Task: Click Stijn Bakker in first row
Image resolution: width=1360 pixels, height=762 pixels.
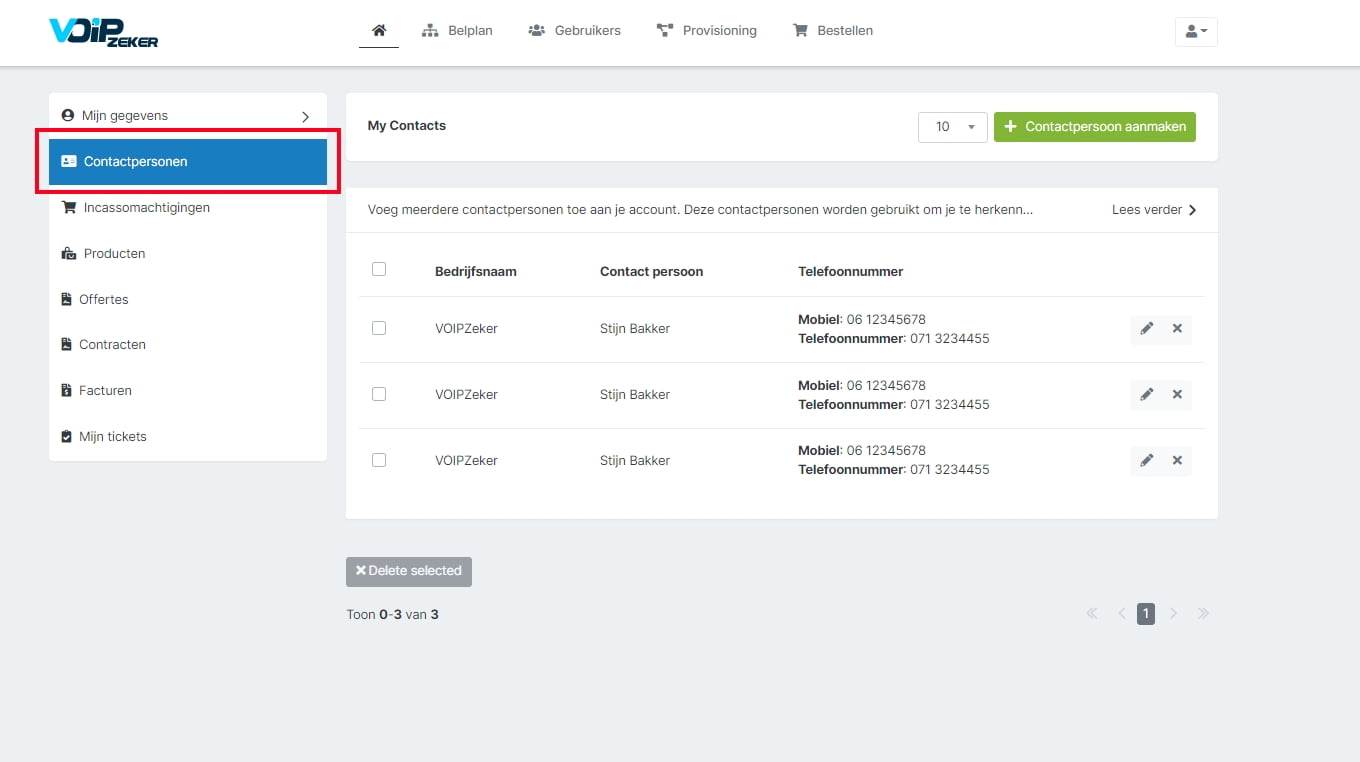Action: pyautogui.click(x=635, y=329)
